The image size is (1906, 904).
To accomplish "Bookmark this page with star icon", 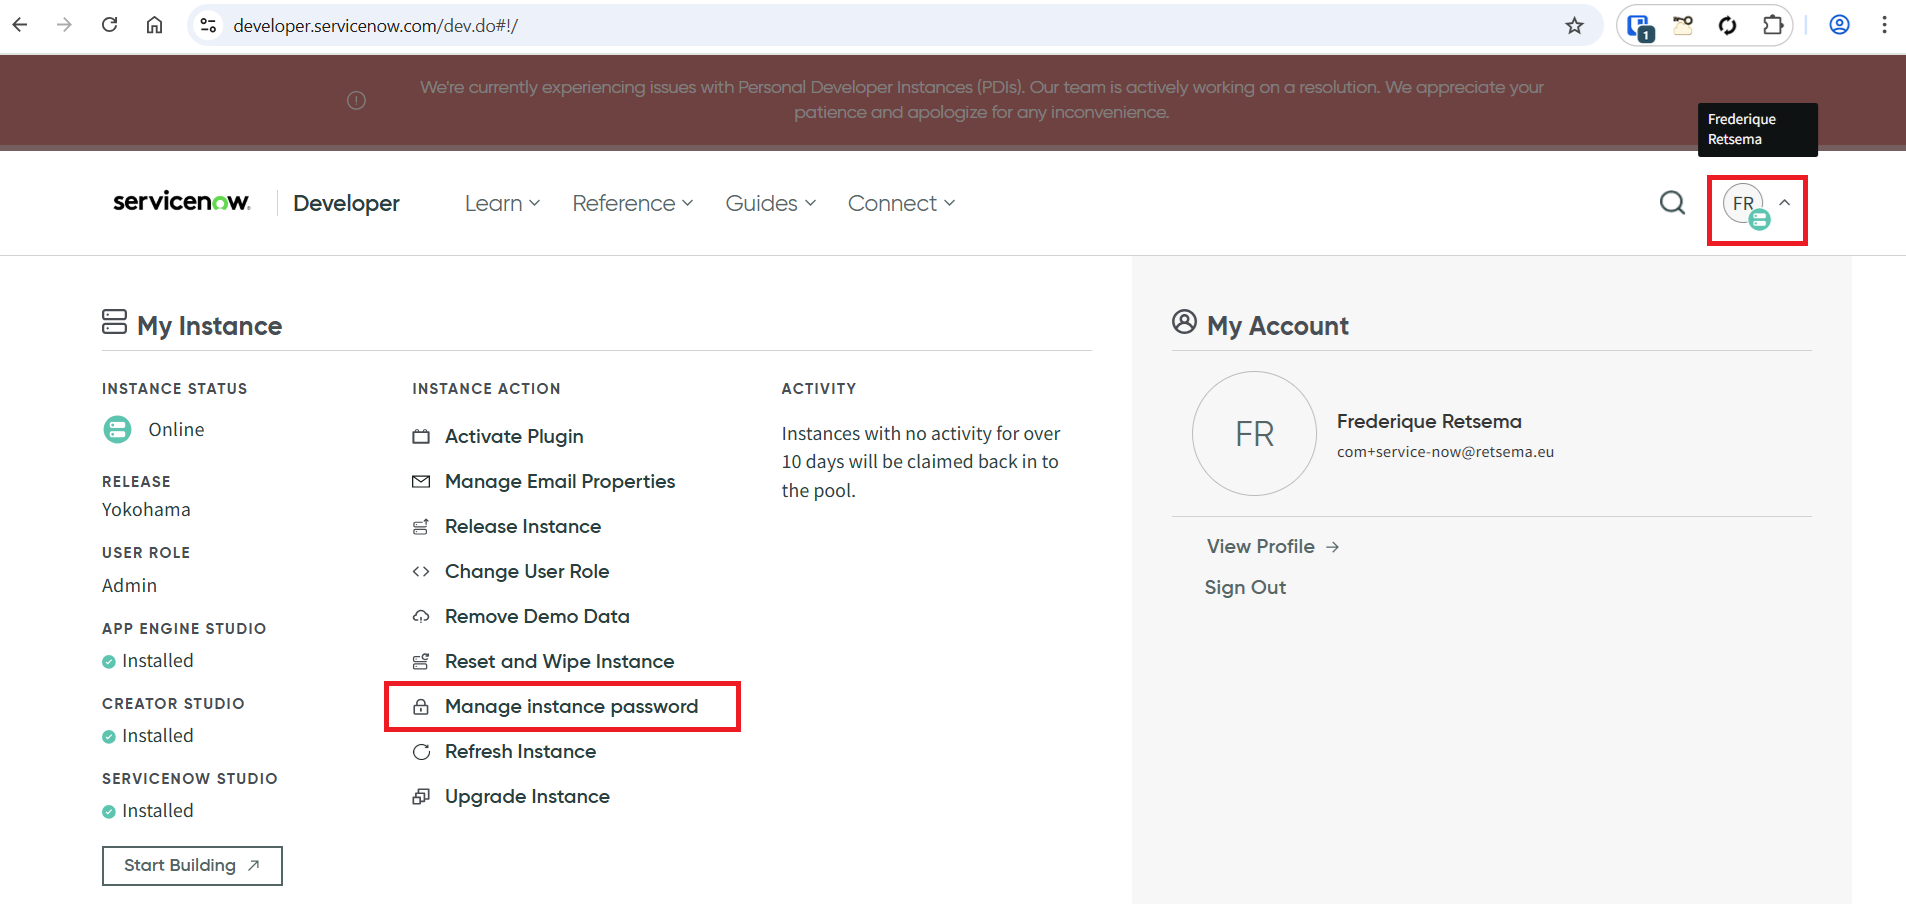I will click(x=1575, y=25).
